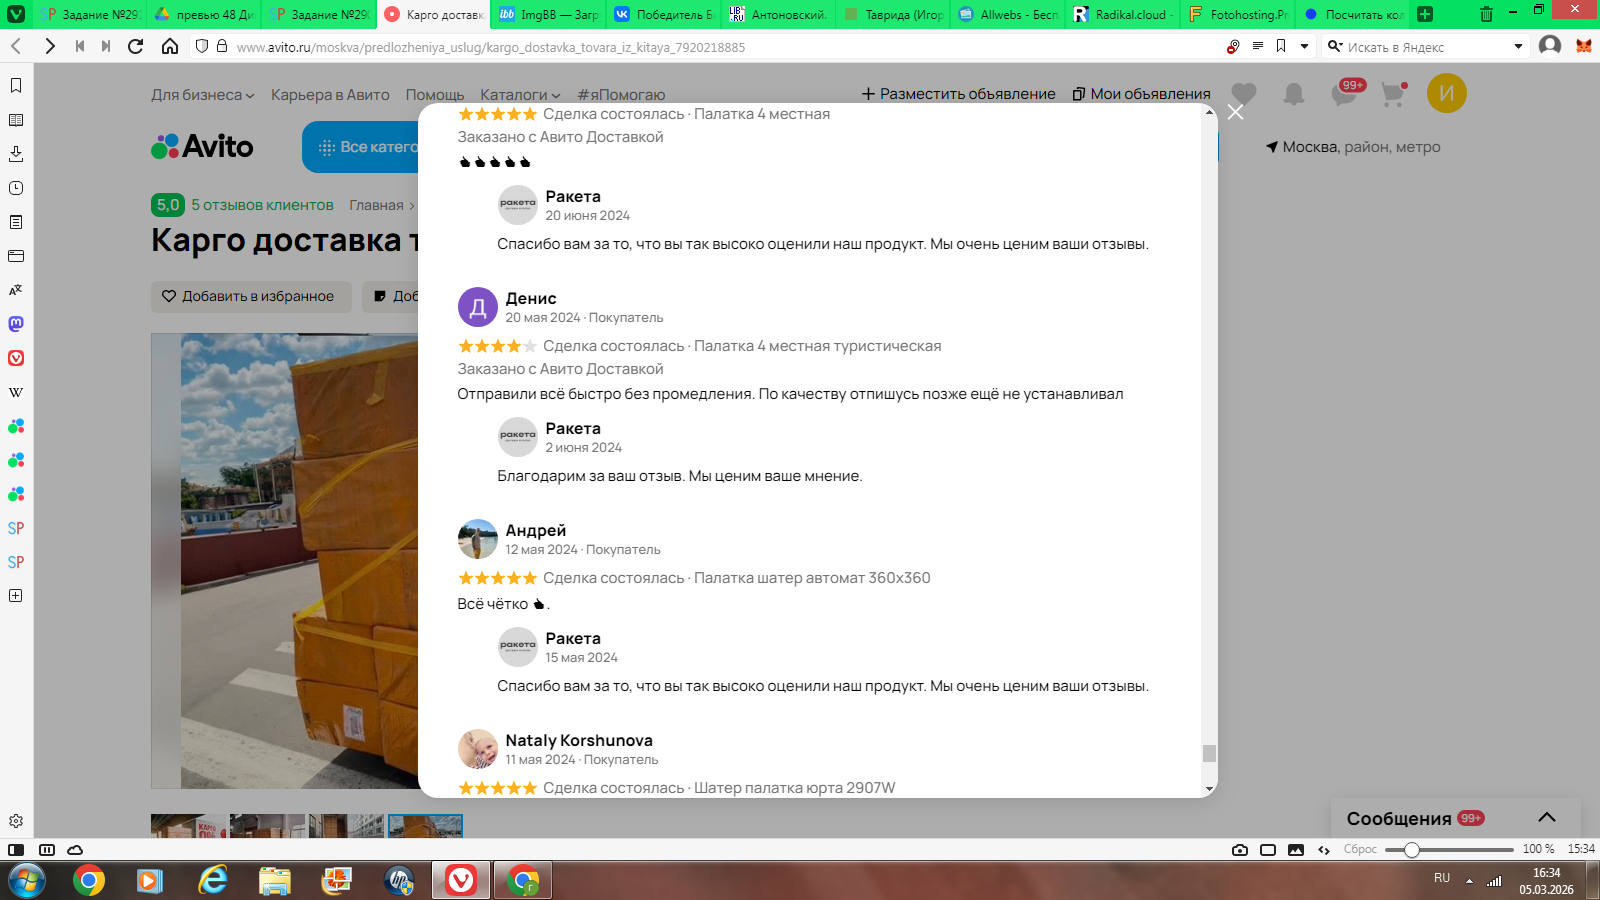
Task: Open the tracker blocker shield
Action: (202, 46)
